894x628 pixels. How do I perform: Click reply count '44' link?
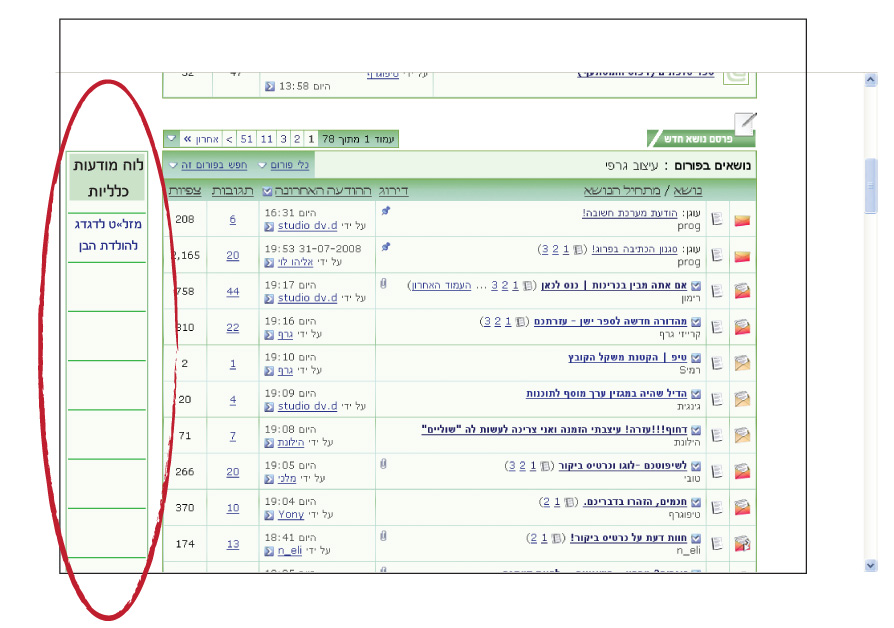[233, 291]
